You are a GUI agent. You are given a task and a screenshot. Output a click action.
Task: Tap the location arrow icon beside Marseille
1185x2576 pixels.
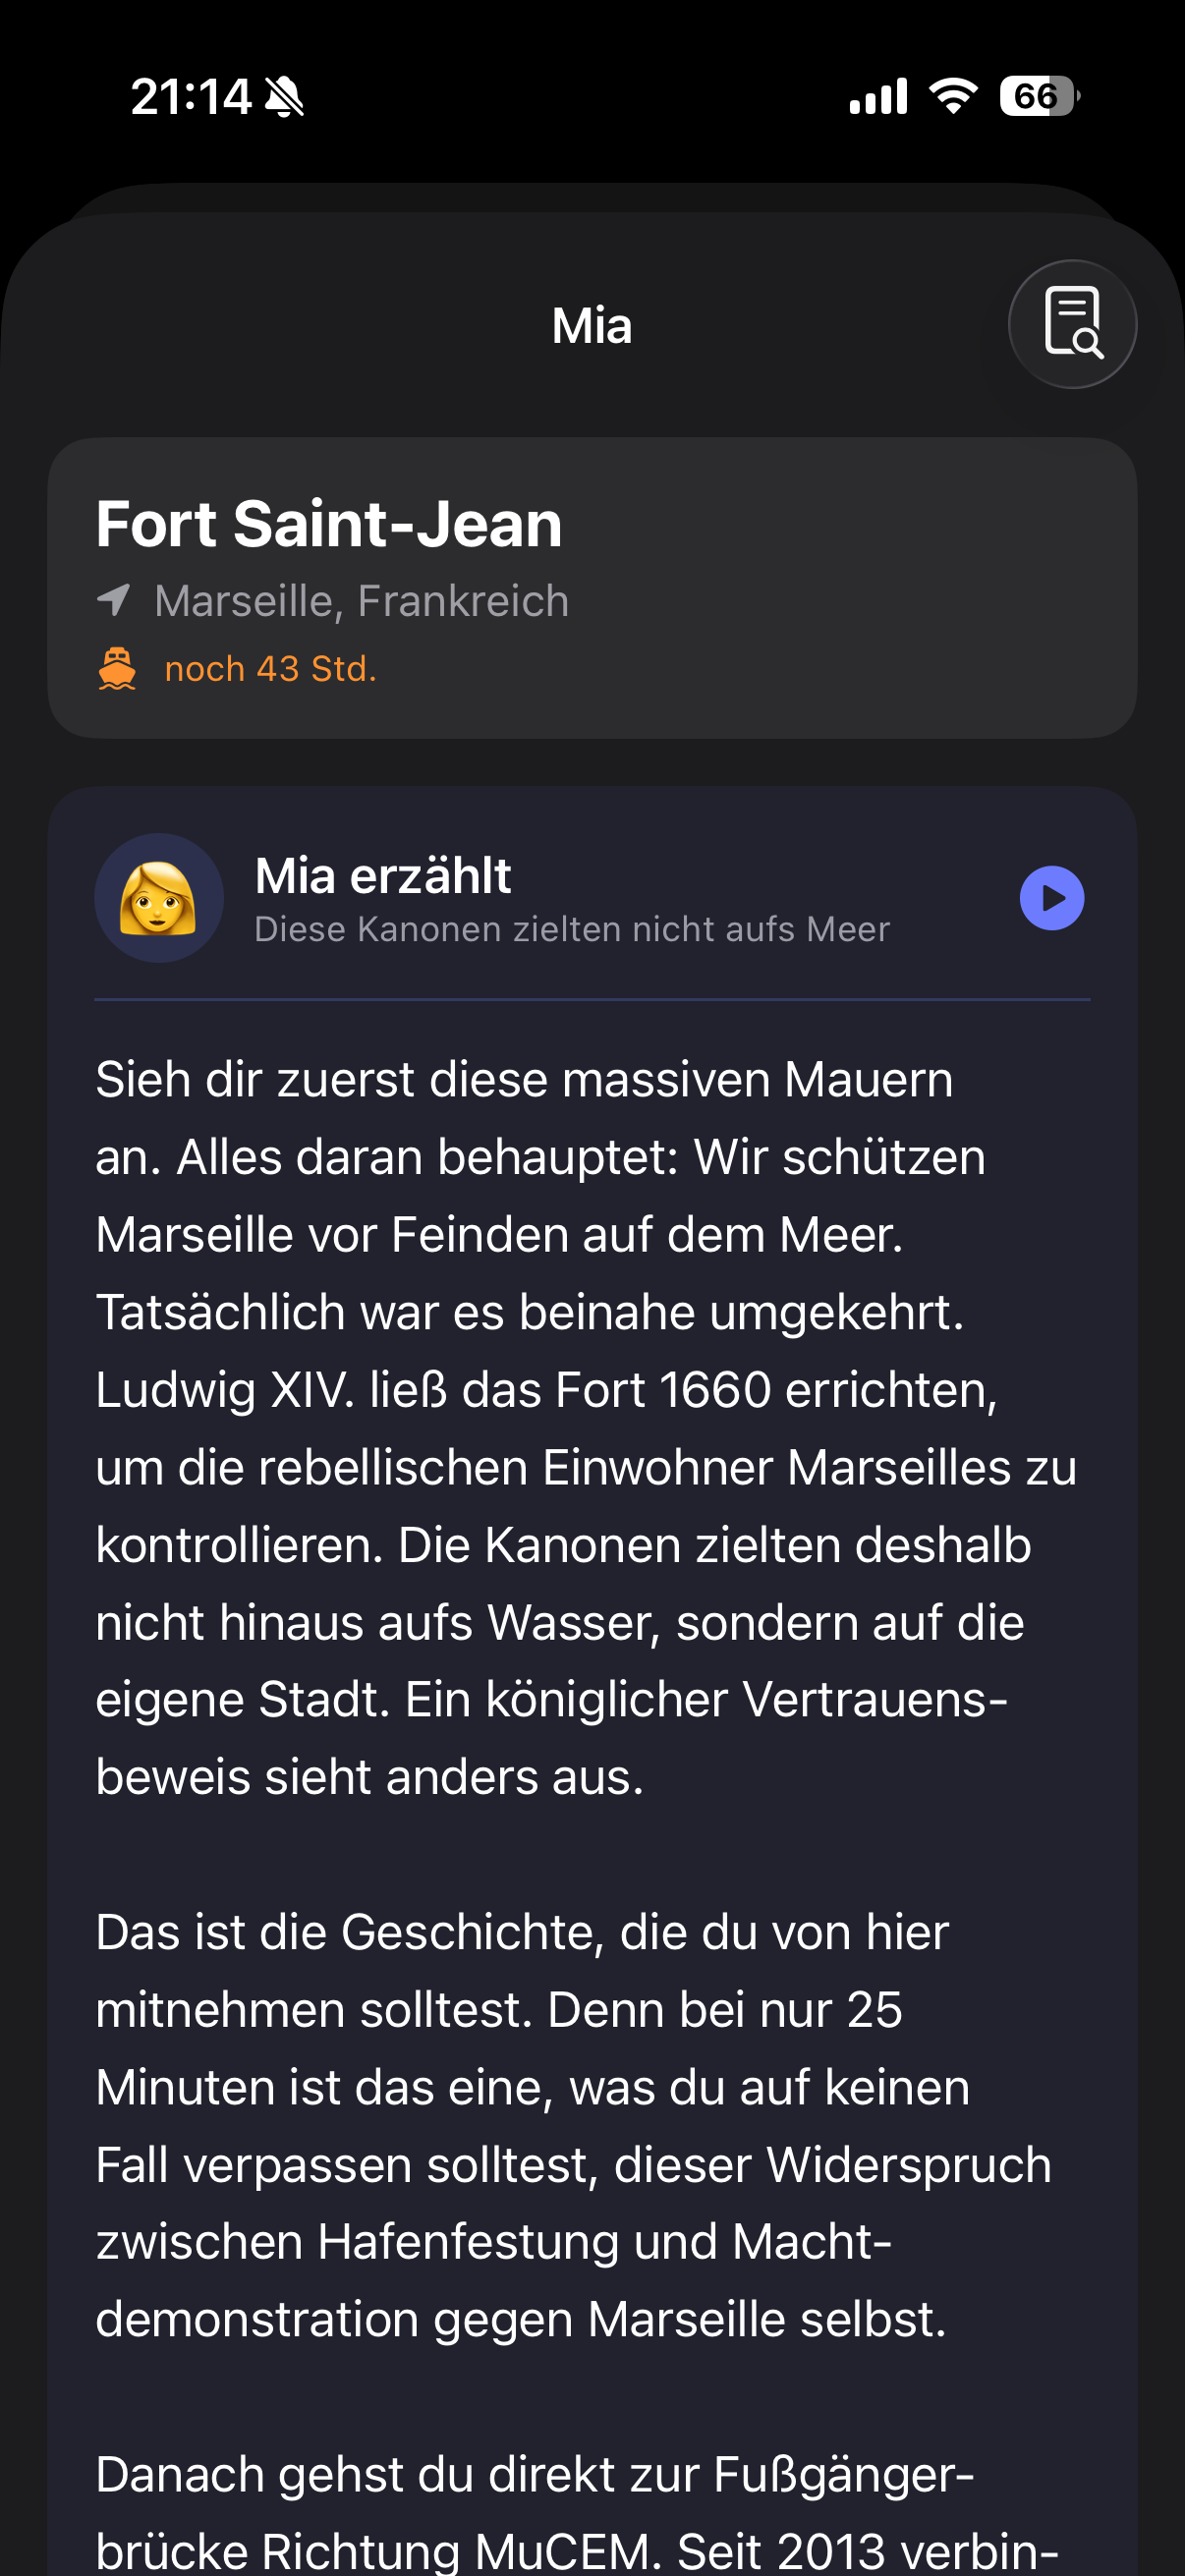[x=114, y=600]
